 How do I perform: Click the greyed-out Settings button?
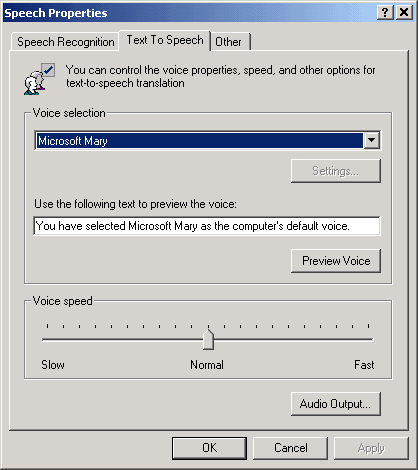(336, 171)
